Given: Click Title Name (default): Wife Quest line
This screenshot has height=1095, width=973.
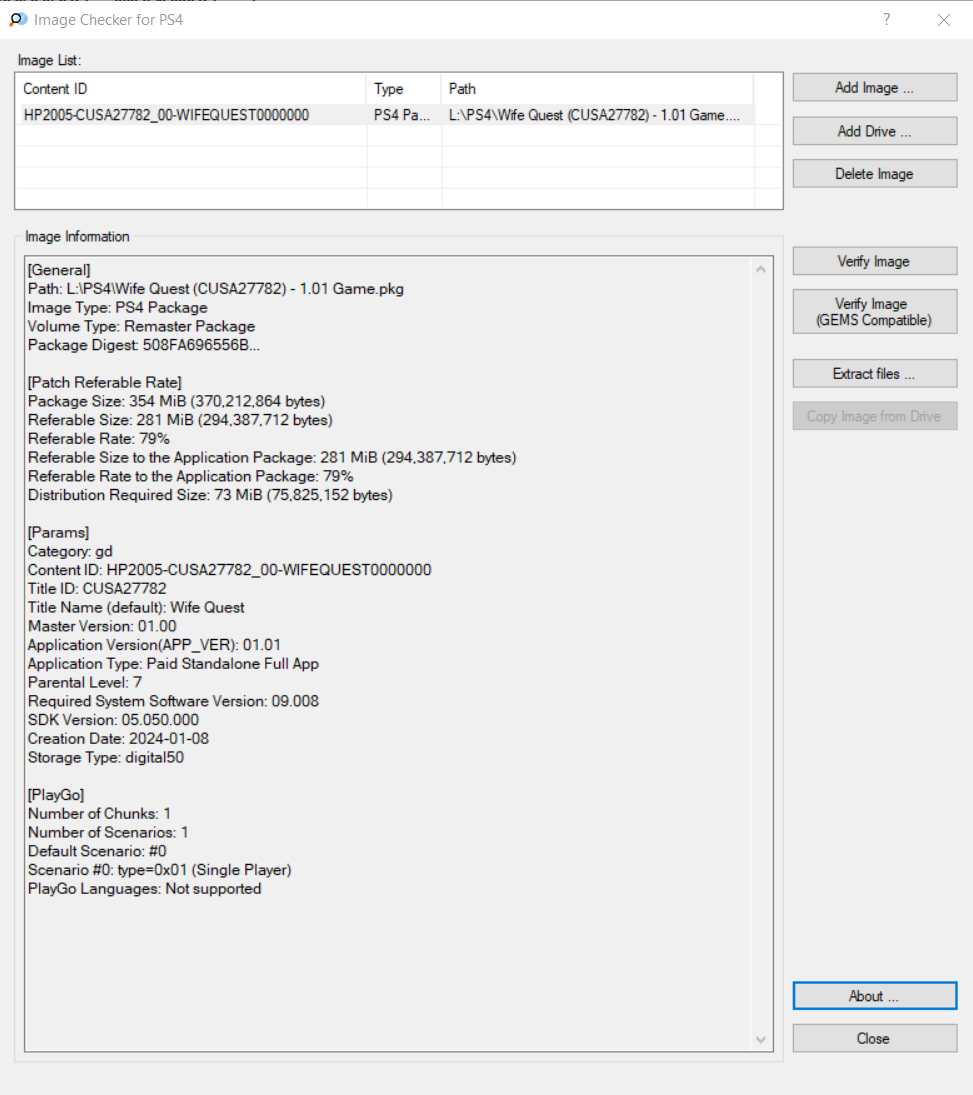Looking at the screenshot, I should [x=136, y=608].
